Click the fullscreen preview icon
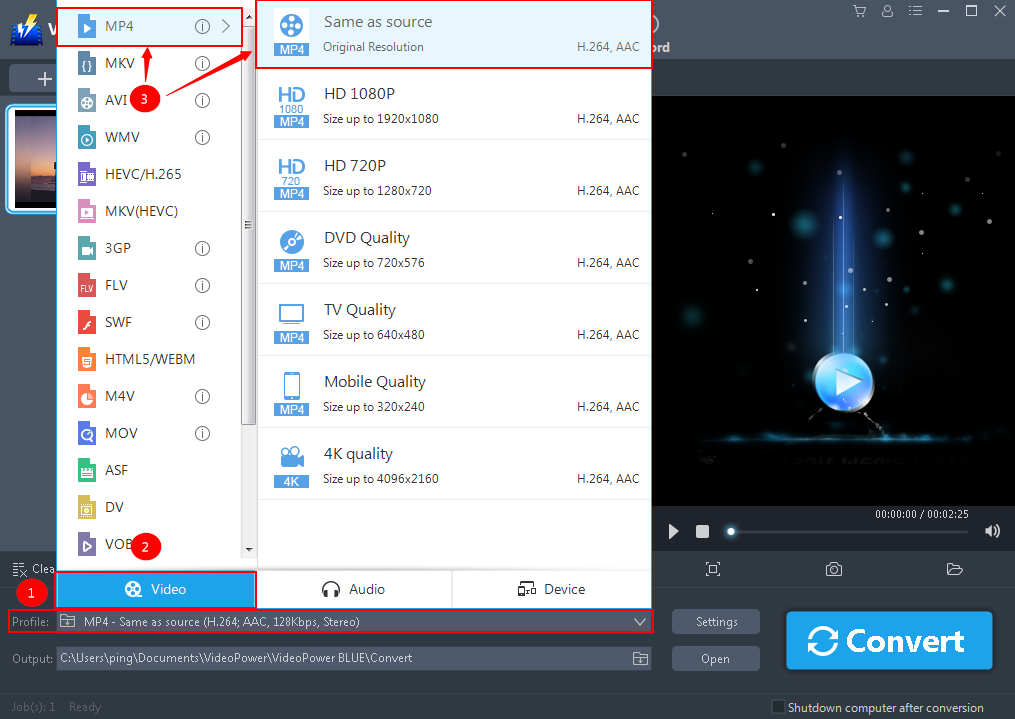 pos(712,568)
